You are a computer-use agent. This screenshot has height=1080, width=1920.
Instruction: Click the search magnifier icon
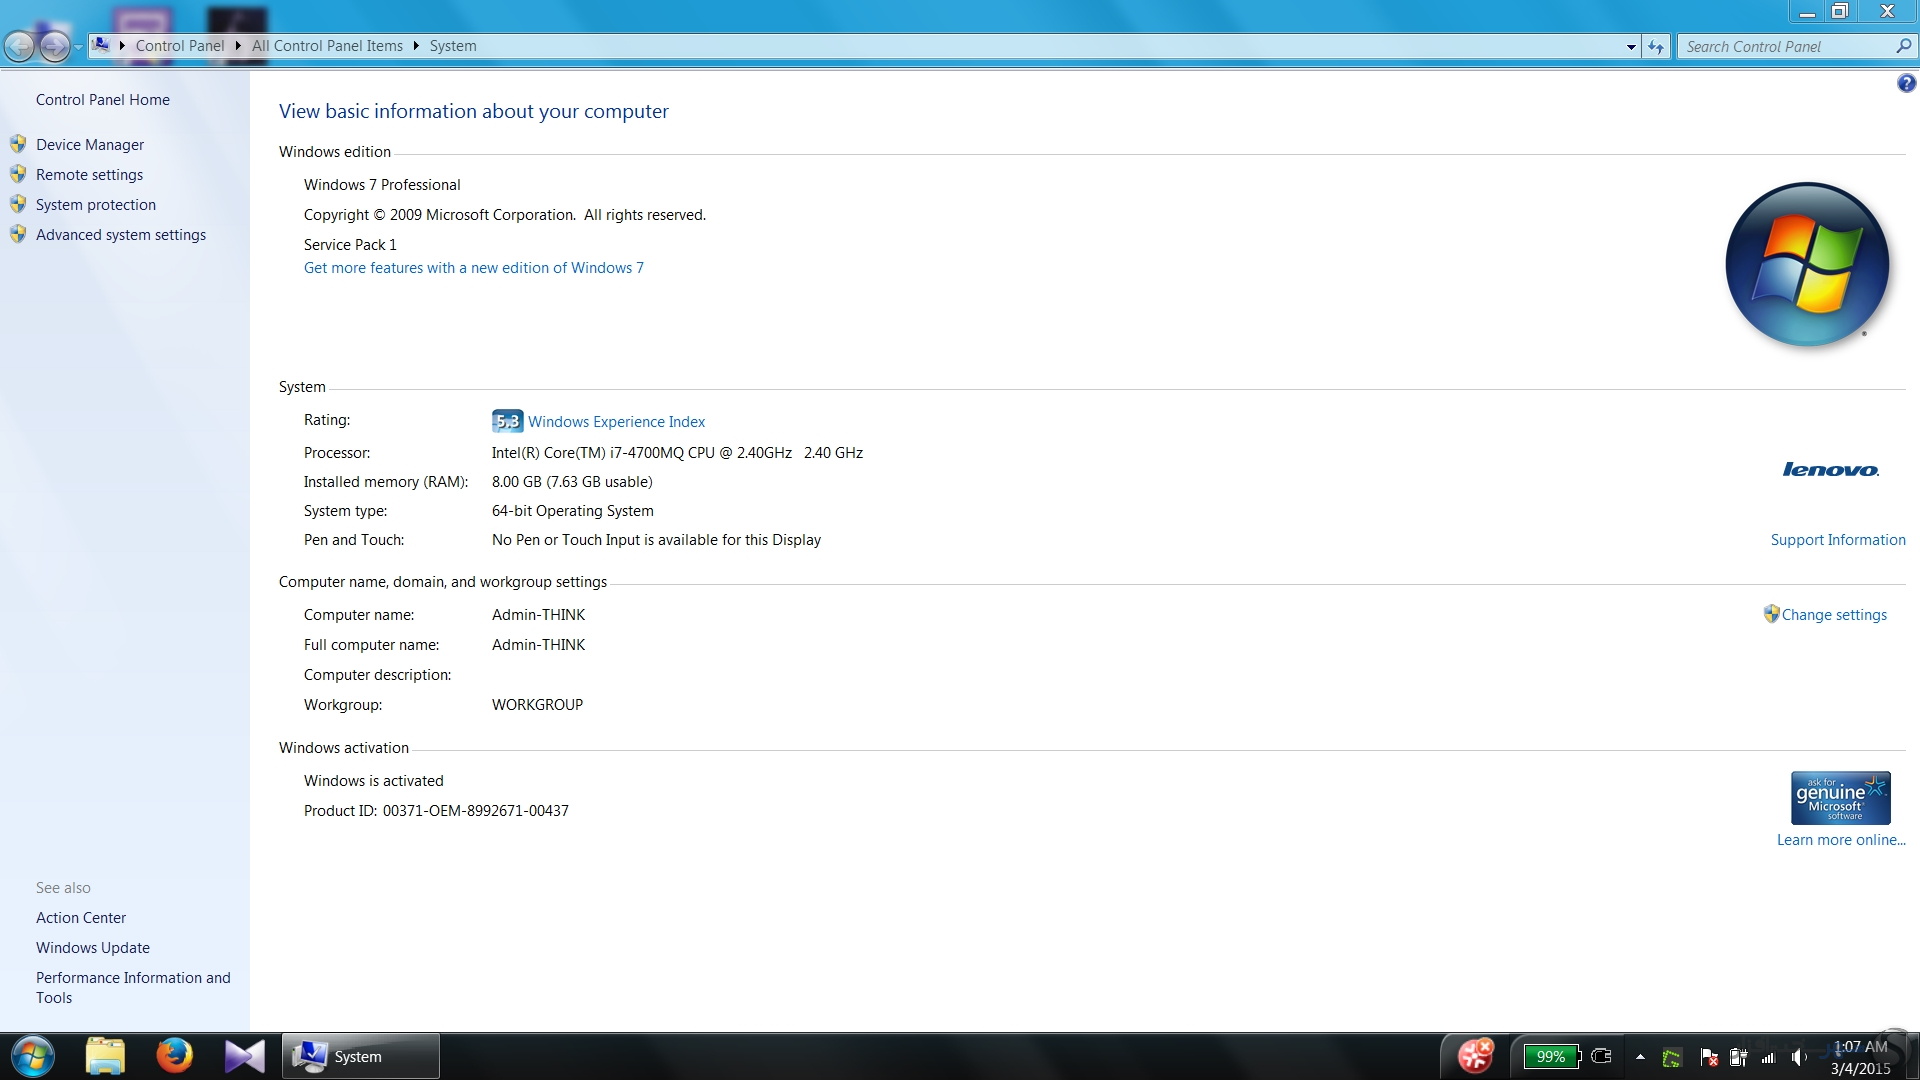(1903, 46)
